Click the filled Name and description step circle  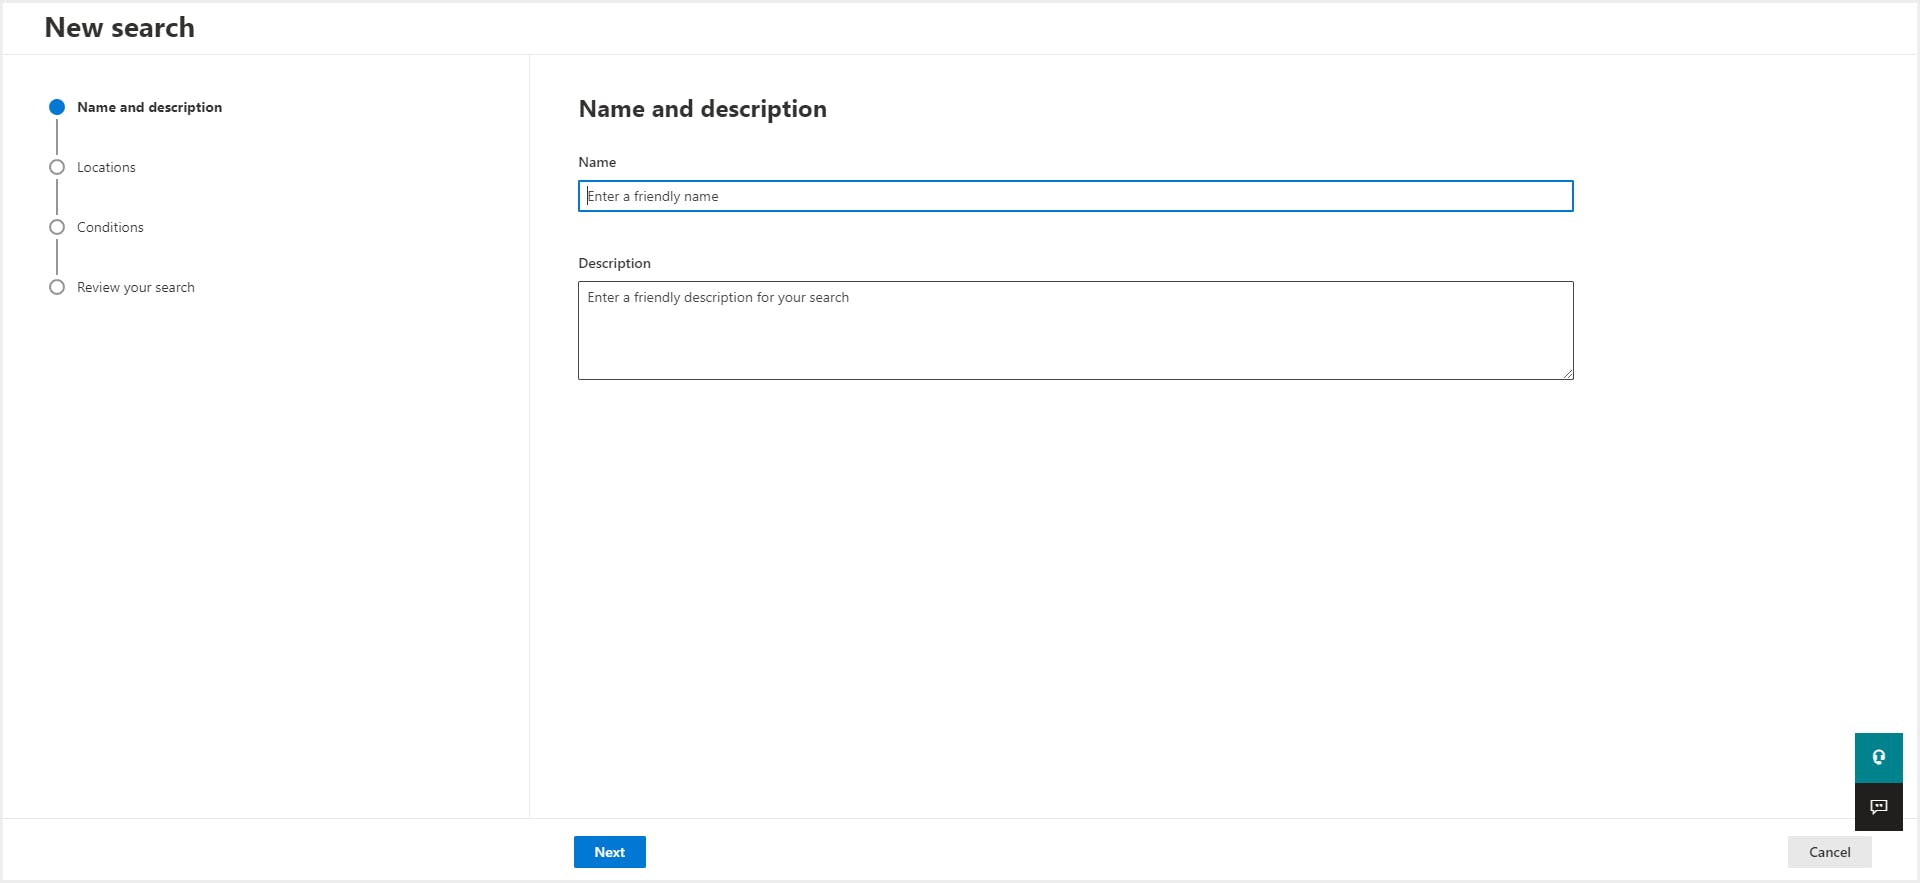coord(57,107)
